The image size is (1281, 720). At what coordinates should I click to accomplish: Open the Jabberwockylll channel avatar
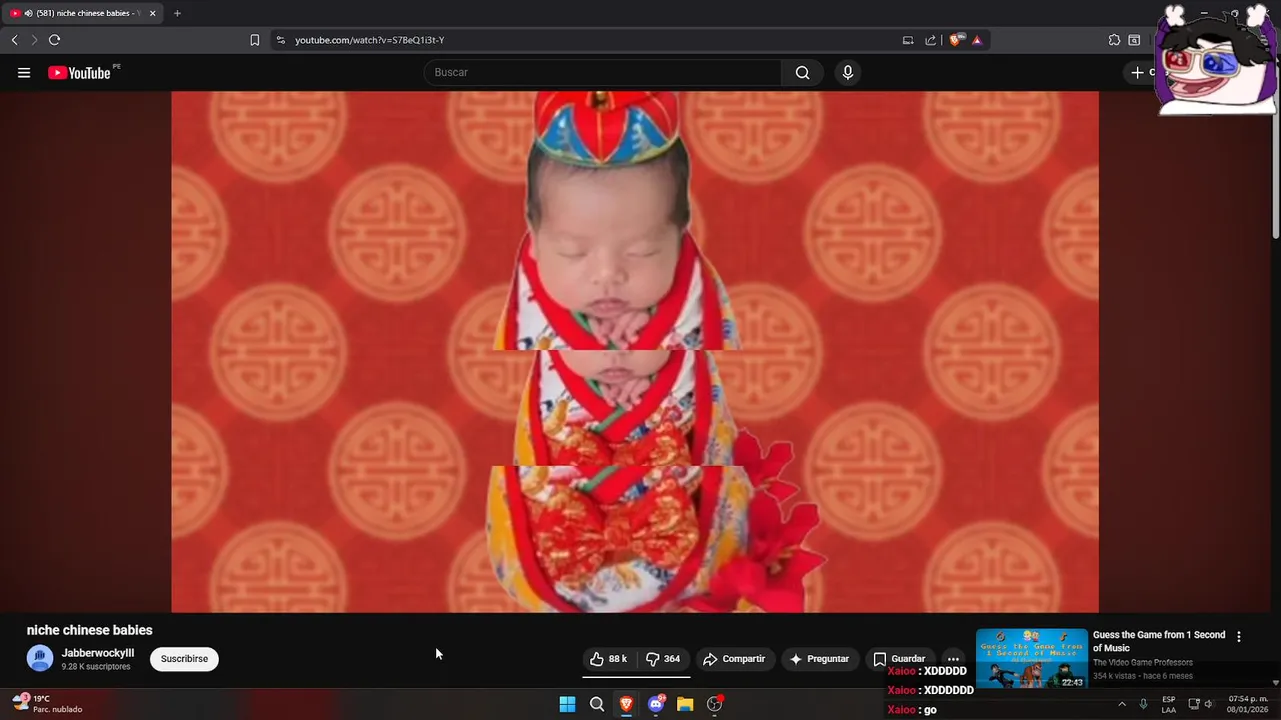point(40,658)
